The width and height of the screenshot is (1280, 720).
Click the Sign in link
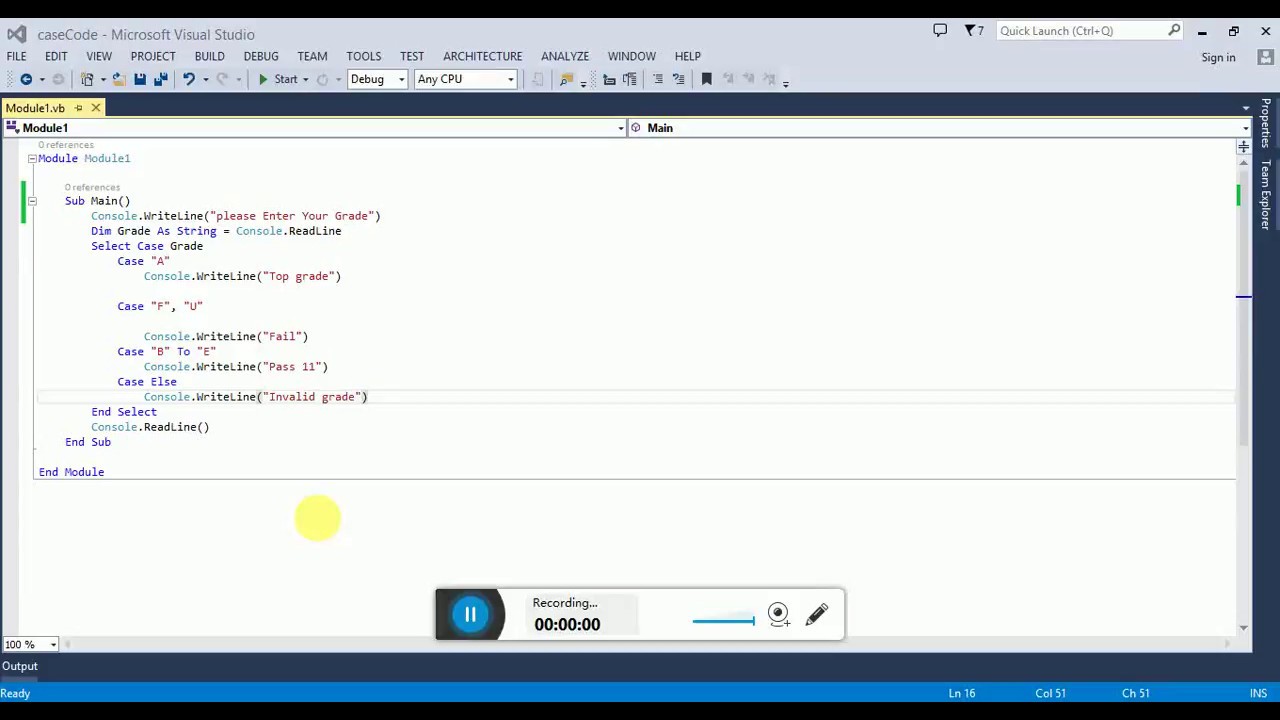1218,58
